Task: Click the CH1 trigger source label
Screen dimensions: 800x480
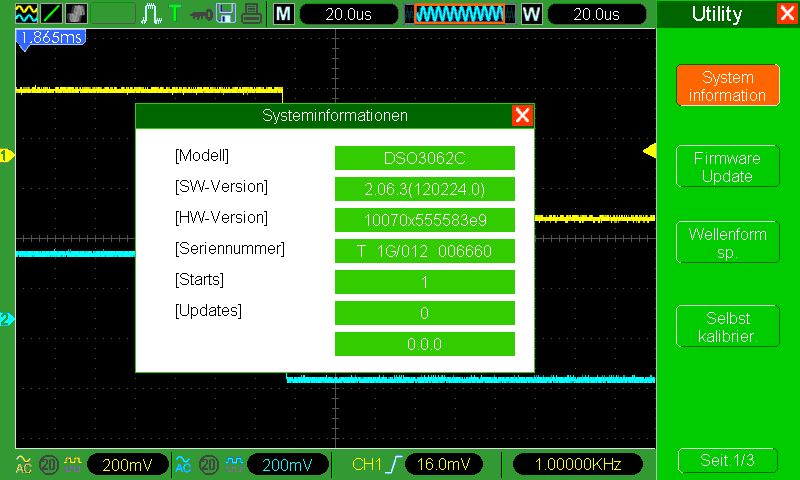Action: pyautogui.click(x=366, y=464)
